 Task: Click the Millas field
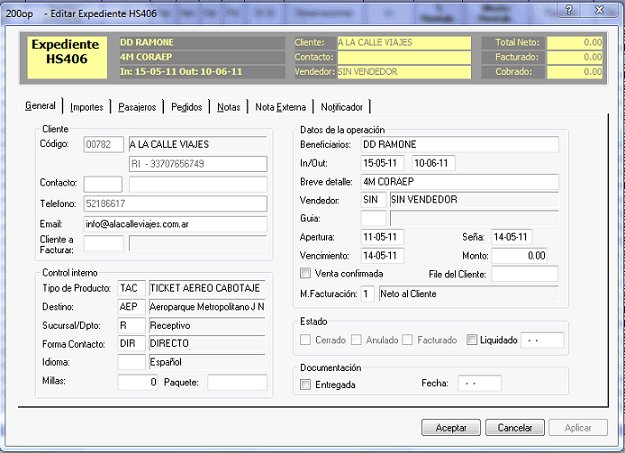click(x=138, y=382)
